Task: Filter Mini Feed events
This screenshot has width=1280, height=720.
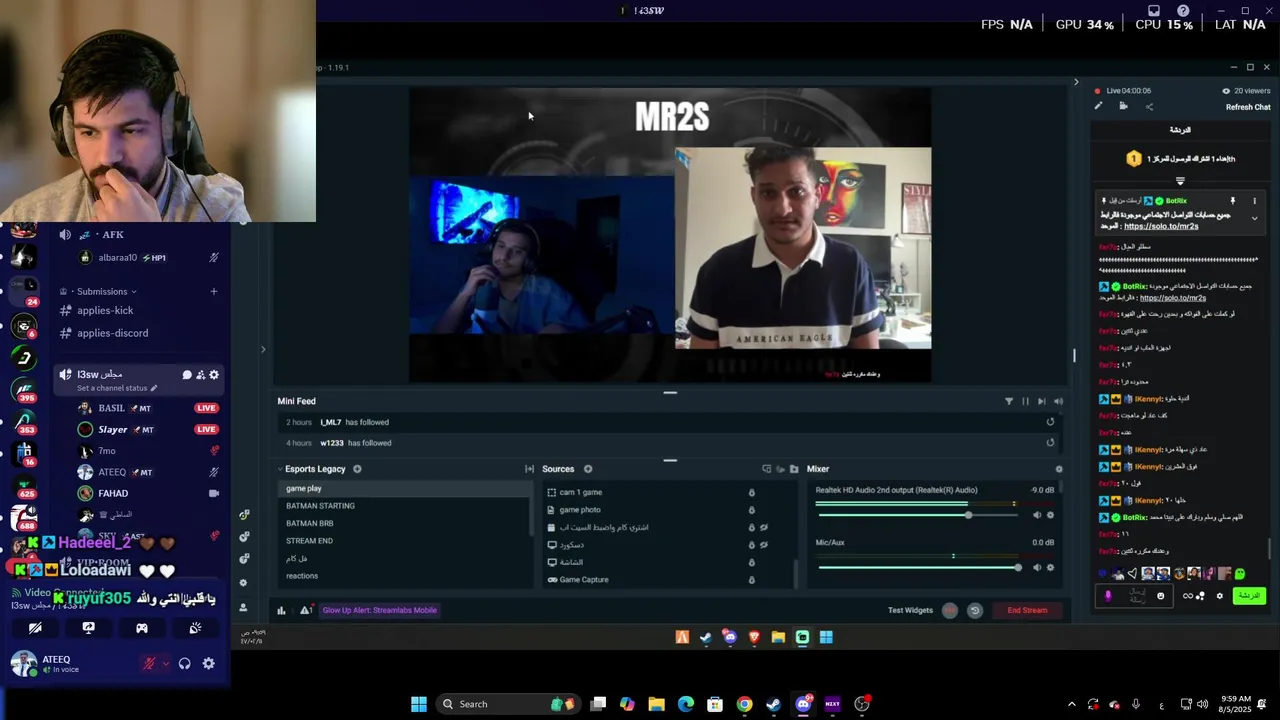Action: coord(1008,401)
